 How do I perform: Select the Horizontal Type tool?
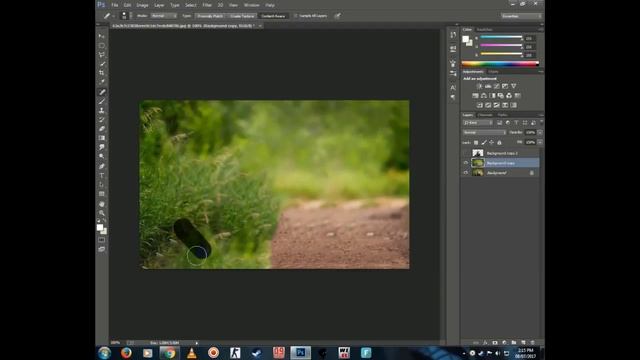pos(102,176)
